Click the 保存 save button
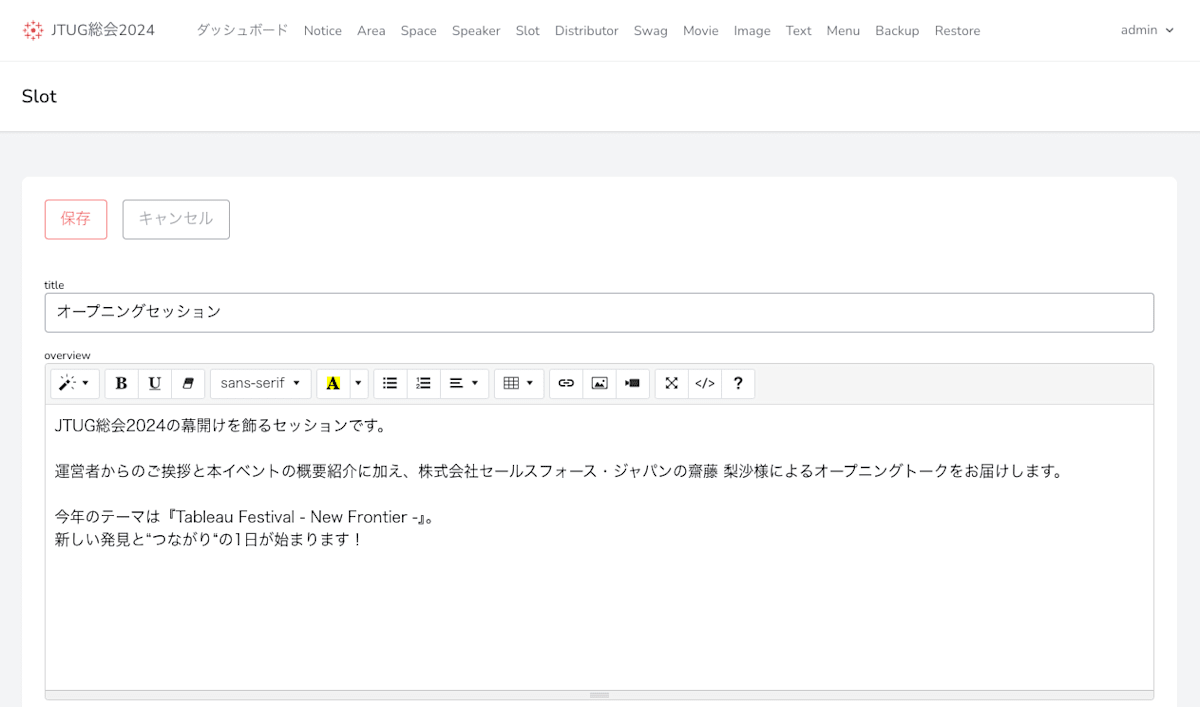This screenshot has height=707, width=1200. tap(76, 219)
